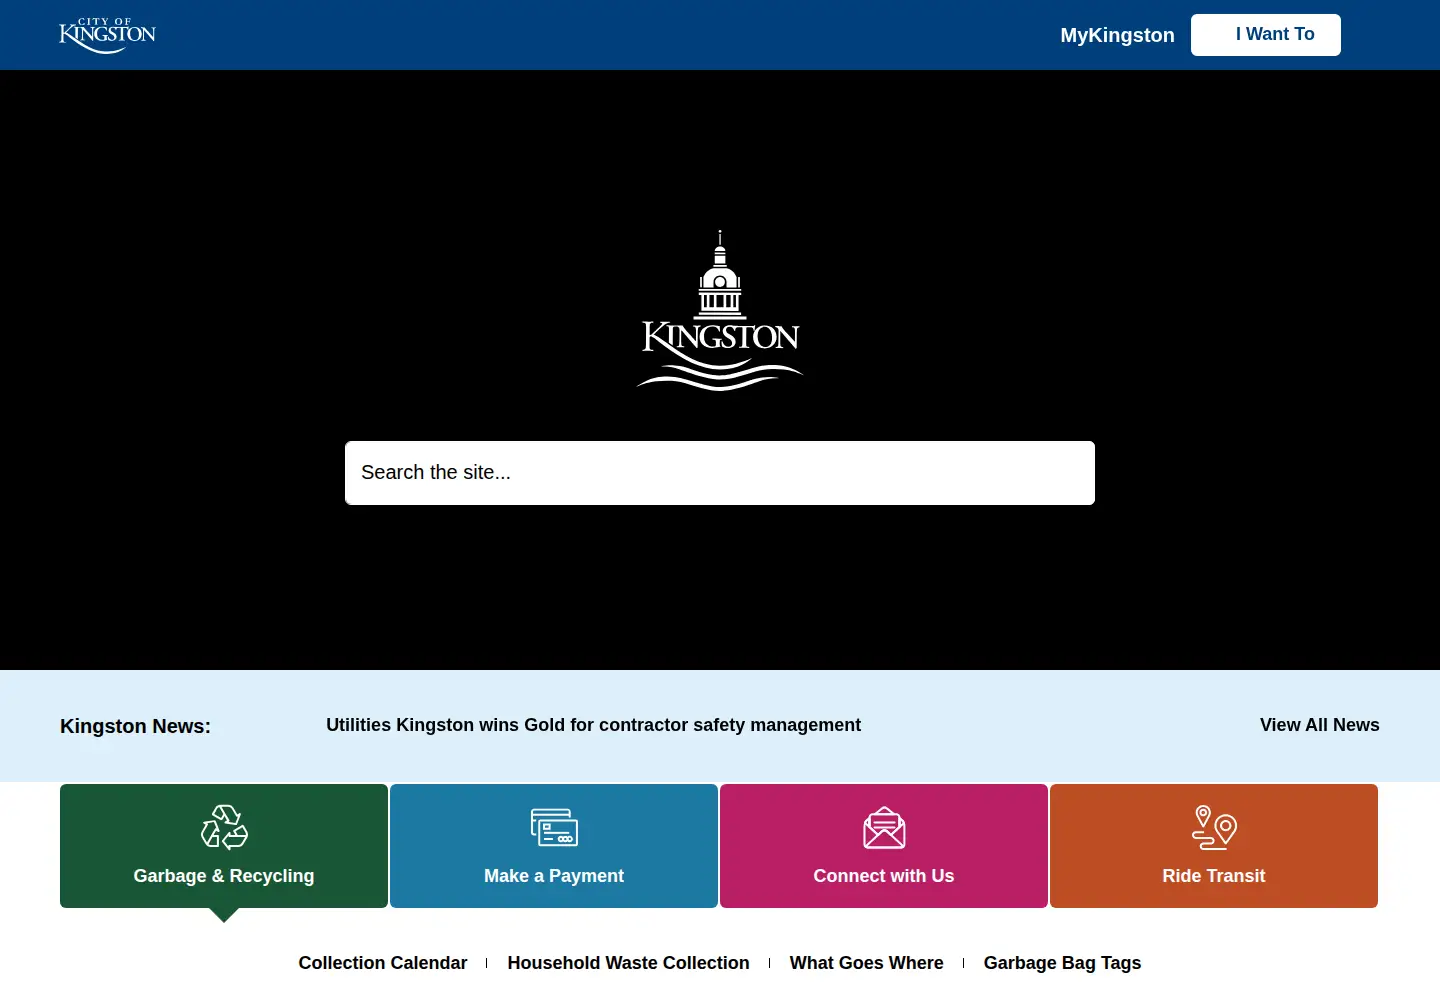1440x1000 pixels.
Task: Click the credit card payment icon
Action: click(554, 828)
